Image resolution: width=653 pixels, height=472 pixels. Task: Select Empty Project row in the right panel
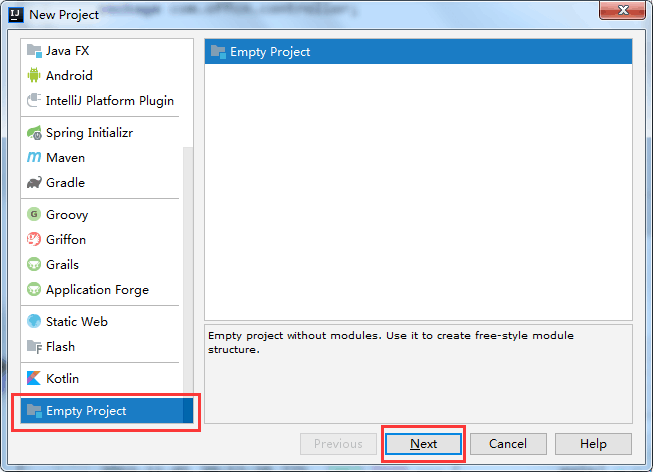[x=418, y=52]
